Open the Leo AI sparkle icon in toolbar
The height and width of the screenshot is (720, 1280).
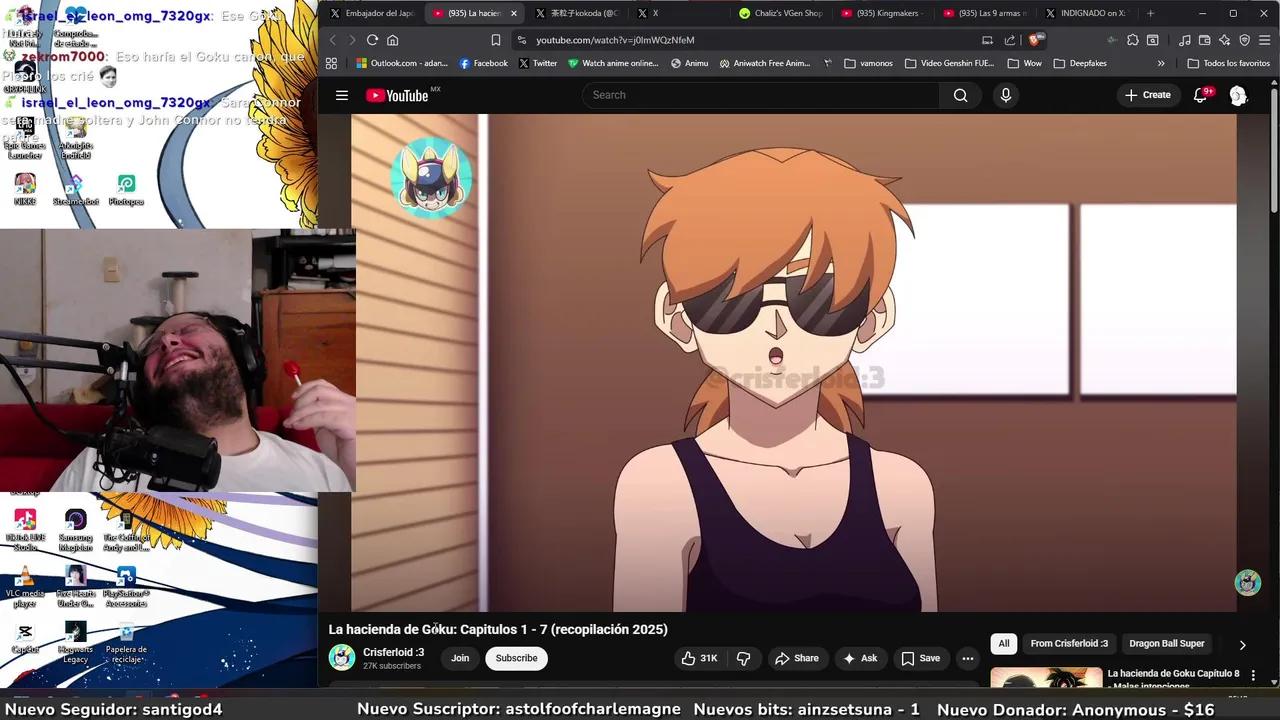point(1225,40)
